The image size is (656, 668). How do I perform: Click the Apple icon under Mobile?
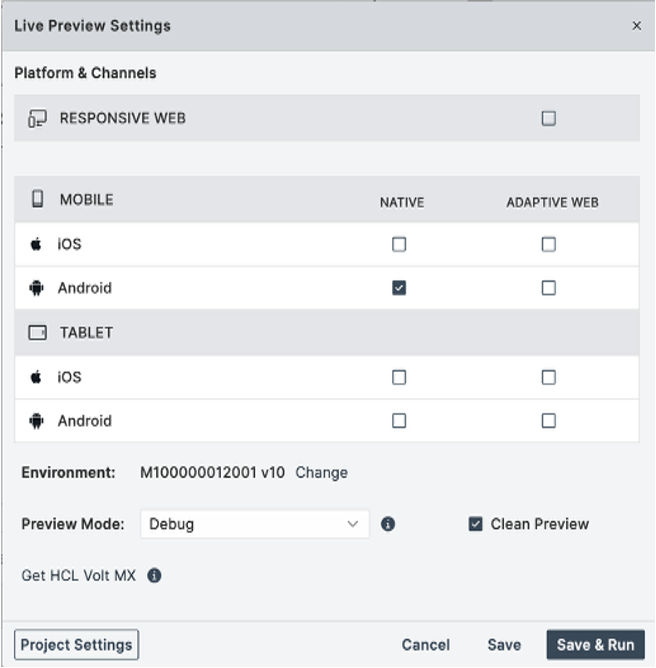coord(37,244)
